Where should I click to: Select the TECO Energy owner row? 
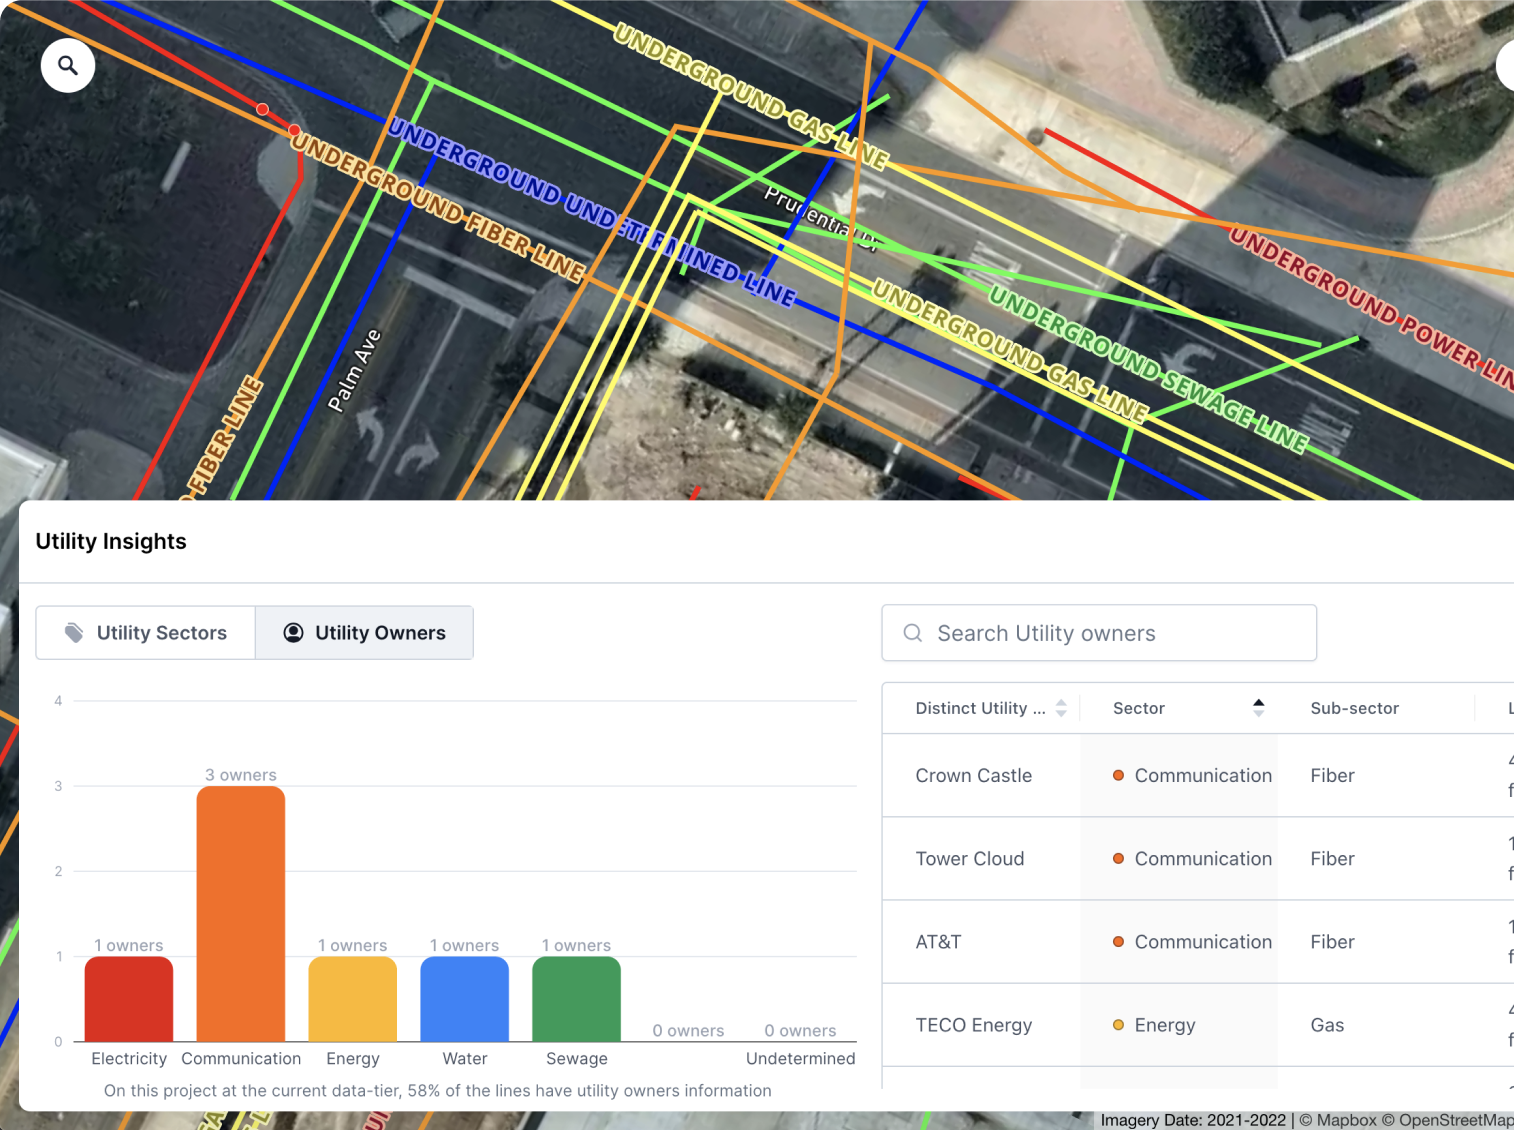point(1198,1025)
